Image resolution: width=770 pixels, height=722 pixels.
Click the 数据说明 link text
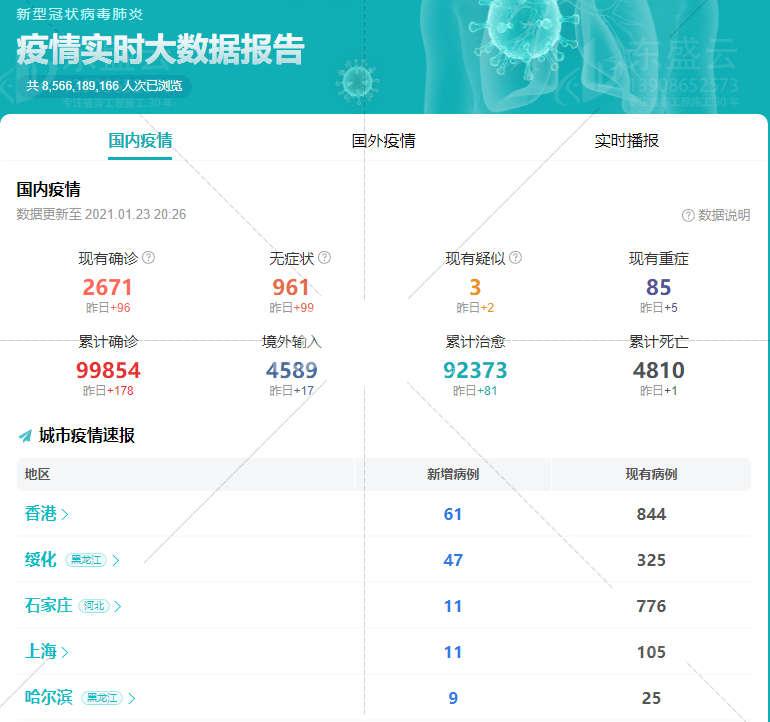724,215
